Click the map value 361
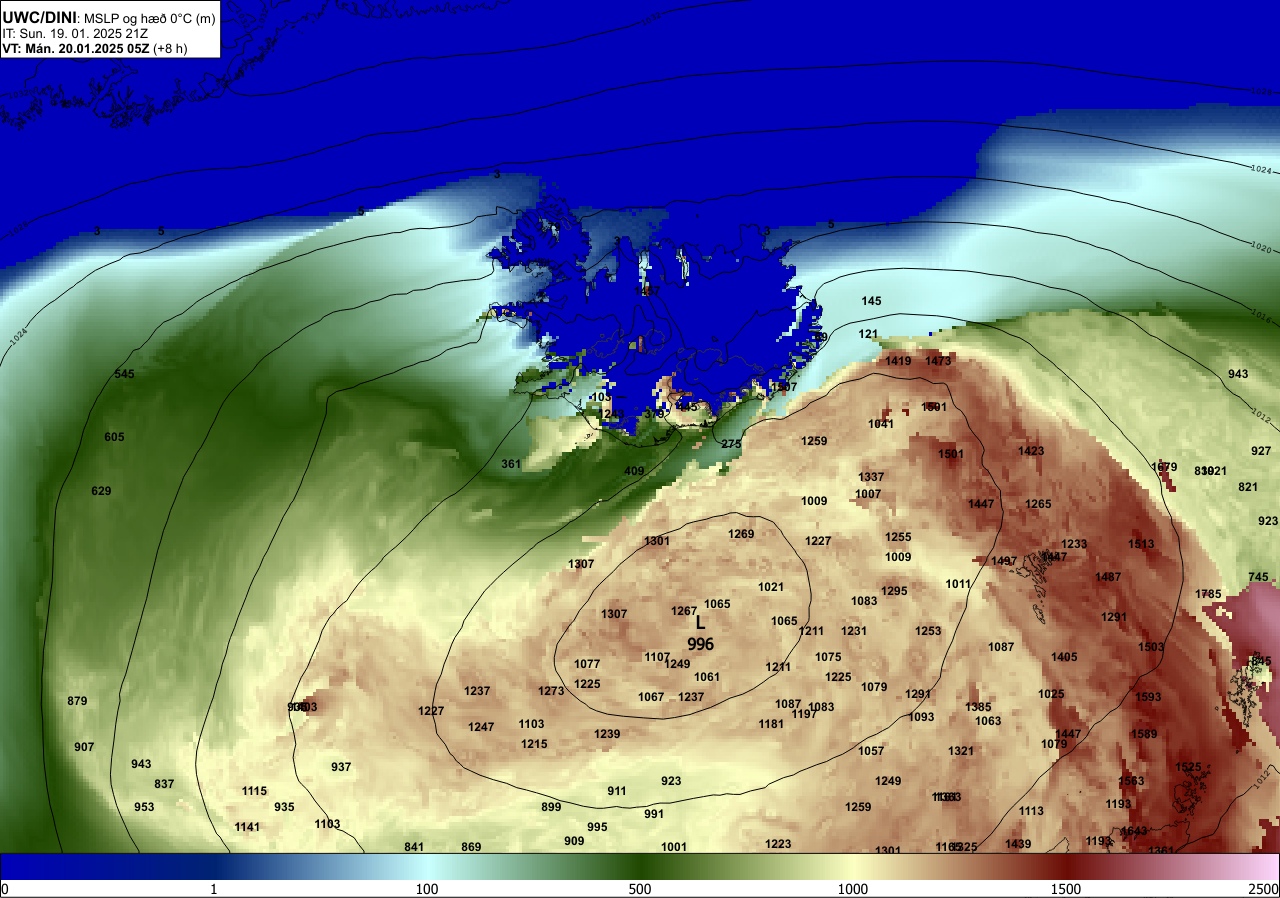 pyautogui.click(x=511, y=464)
